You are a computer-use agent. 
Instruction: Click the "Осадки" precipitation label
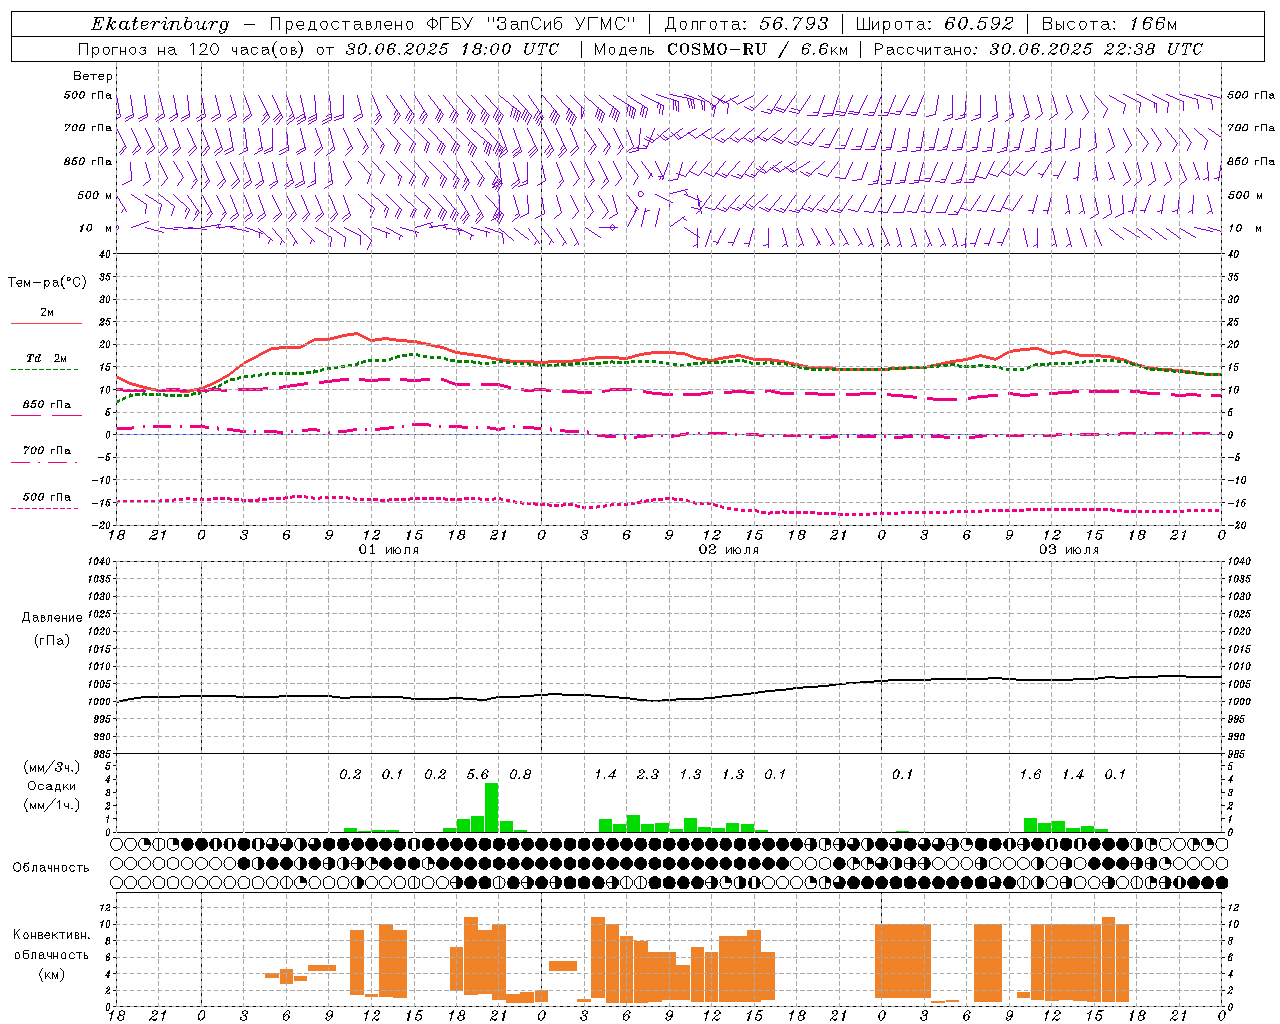[x=52, y=786]
